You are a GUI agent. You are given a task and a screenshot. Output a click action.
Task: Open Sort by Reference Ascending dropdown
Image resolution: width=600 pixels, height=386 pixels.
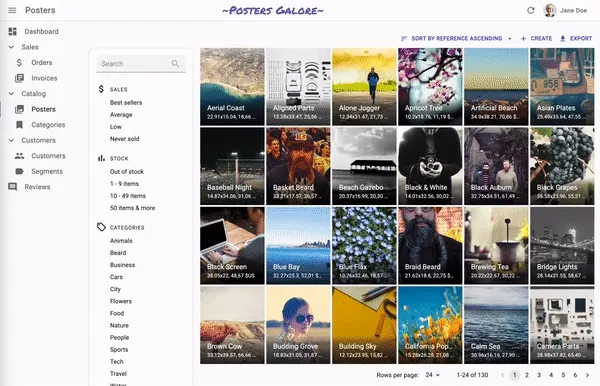(x=456, y=38)
